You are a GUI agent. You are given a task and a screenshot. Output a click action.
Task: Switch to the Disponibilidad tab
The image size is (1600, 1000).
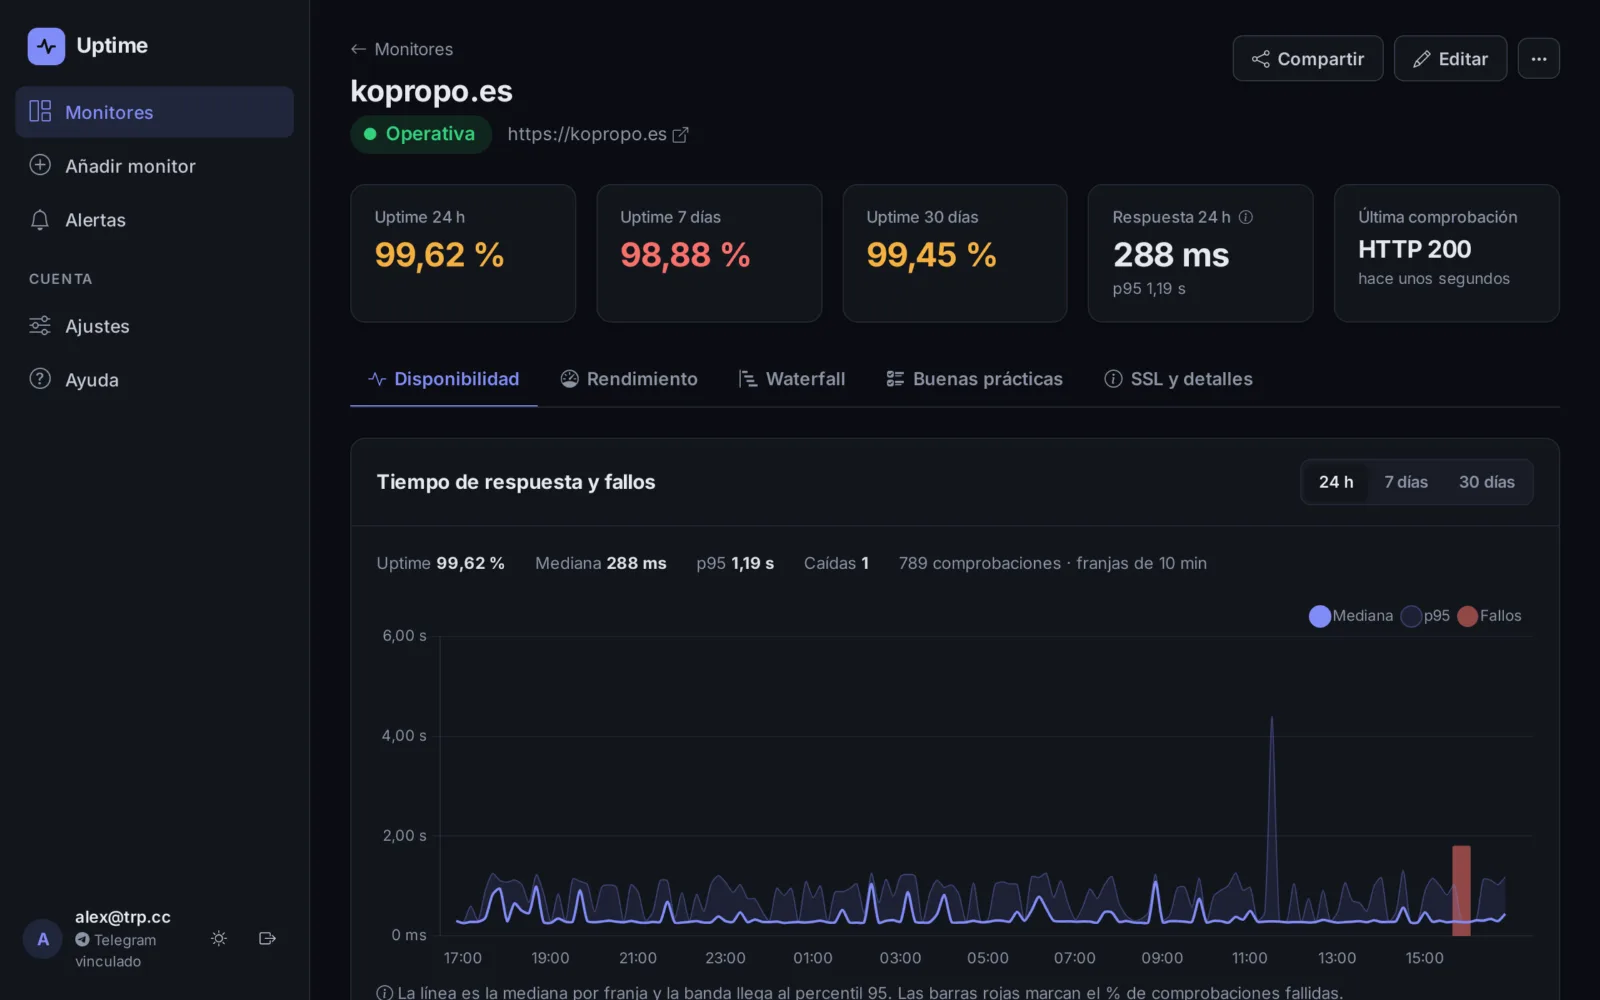[x=444, y=379]
